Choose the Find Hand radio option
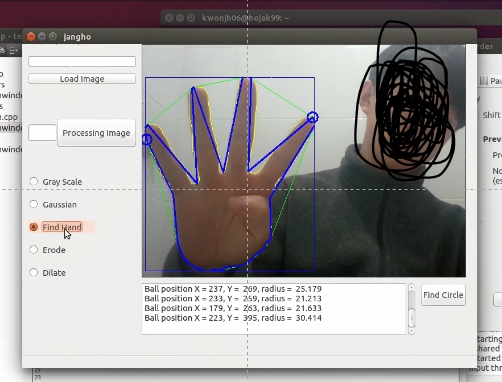The image size is (502, 382). [33, 227]
